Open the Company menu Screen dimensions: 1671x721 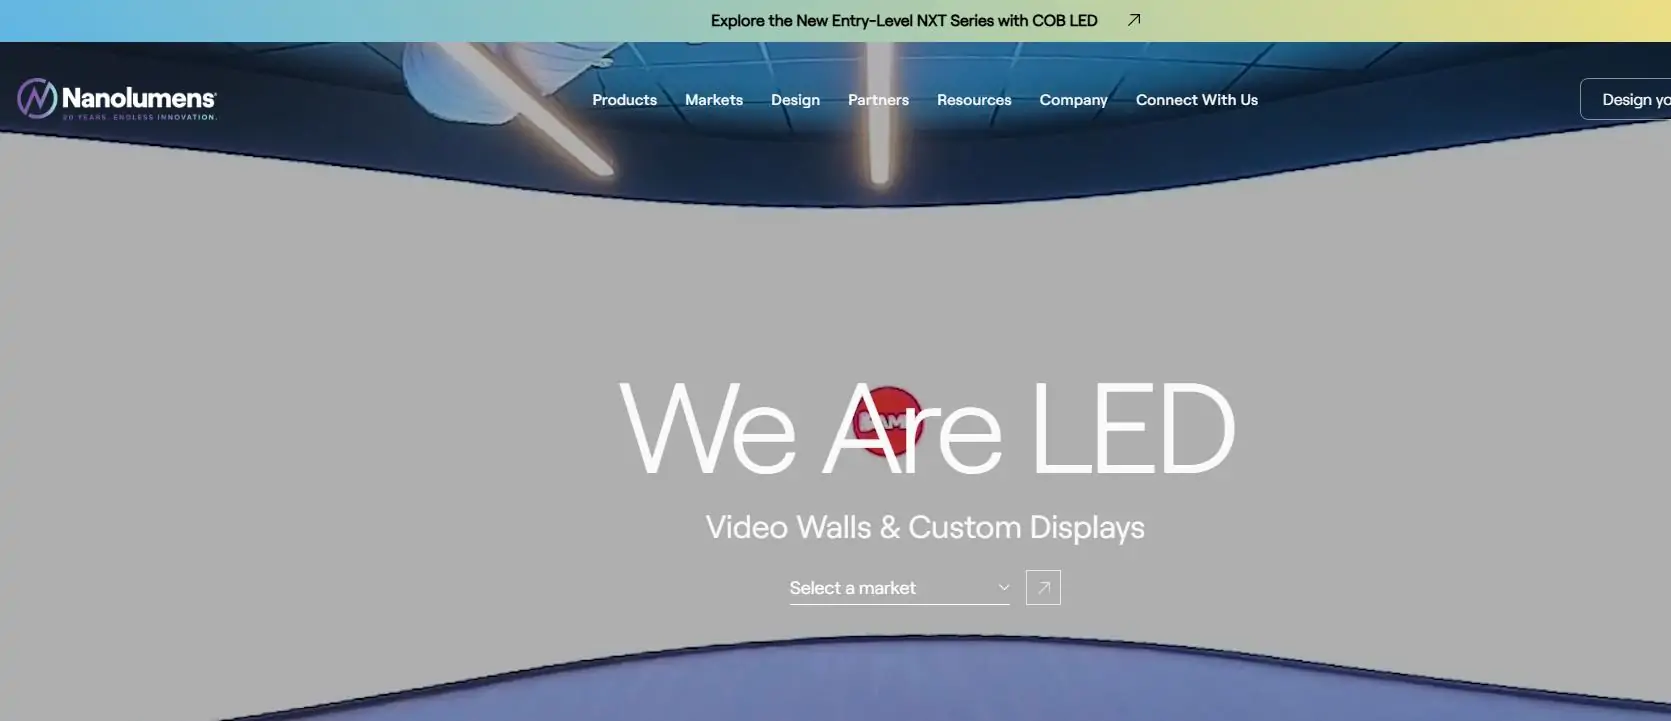[1073, 100]
